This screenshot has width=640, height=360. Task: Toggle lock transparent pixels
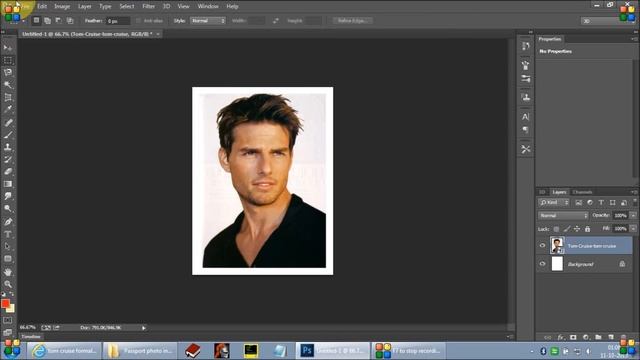point(556,229)
